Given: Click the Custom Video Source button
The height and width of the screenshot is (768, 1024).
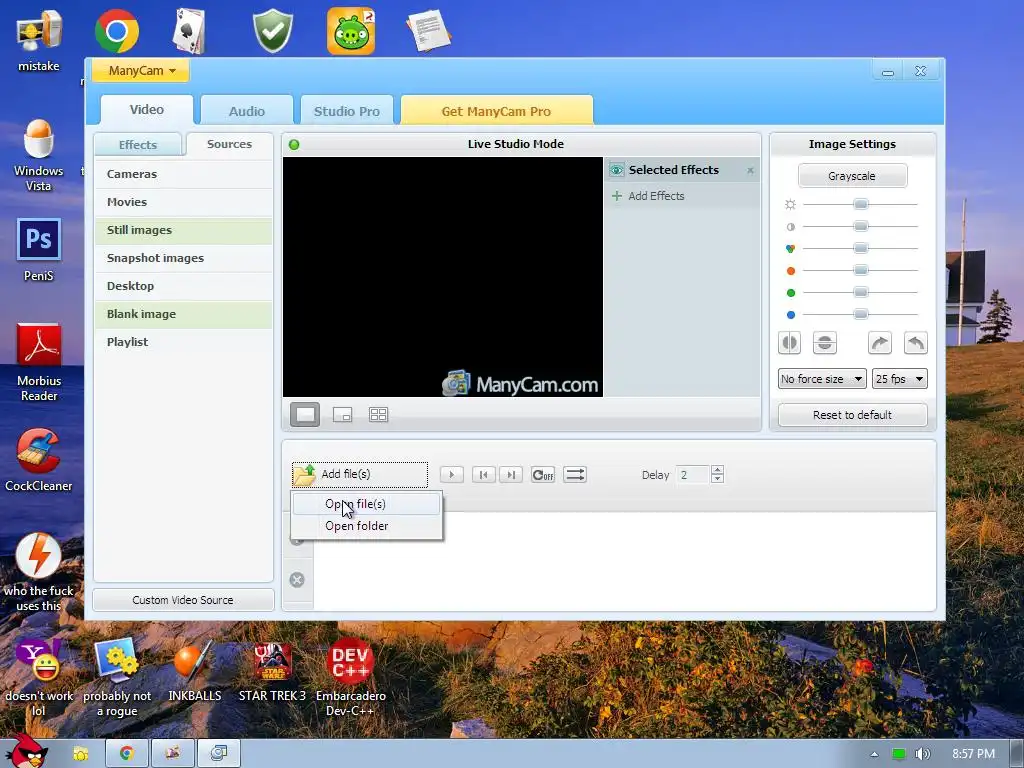Looking at the screenshot, I should tap(183, 600).
